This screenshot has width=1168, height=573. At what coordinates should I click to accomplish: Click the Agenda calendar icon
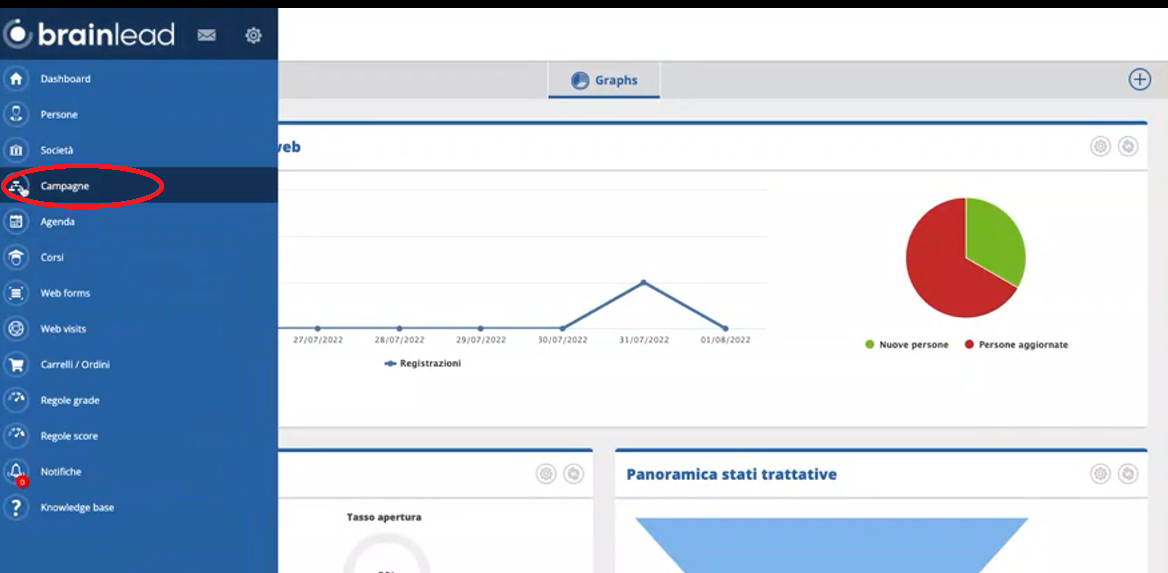point(16,221)
